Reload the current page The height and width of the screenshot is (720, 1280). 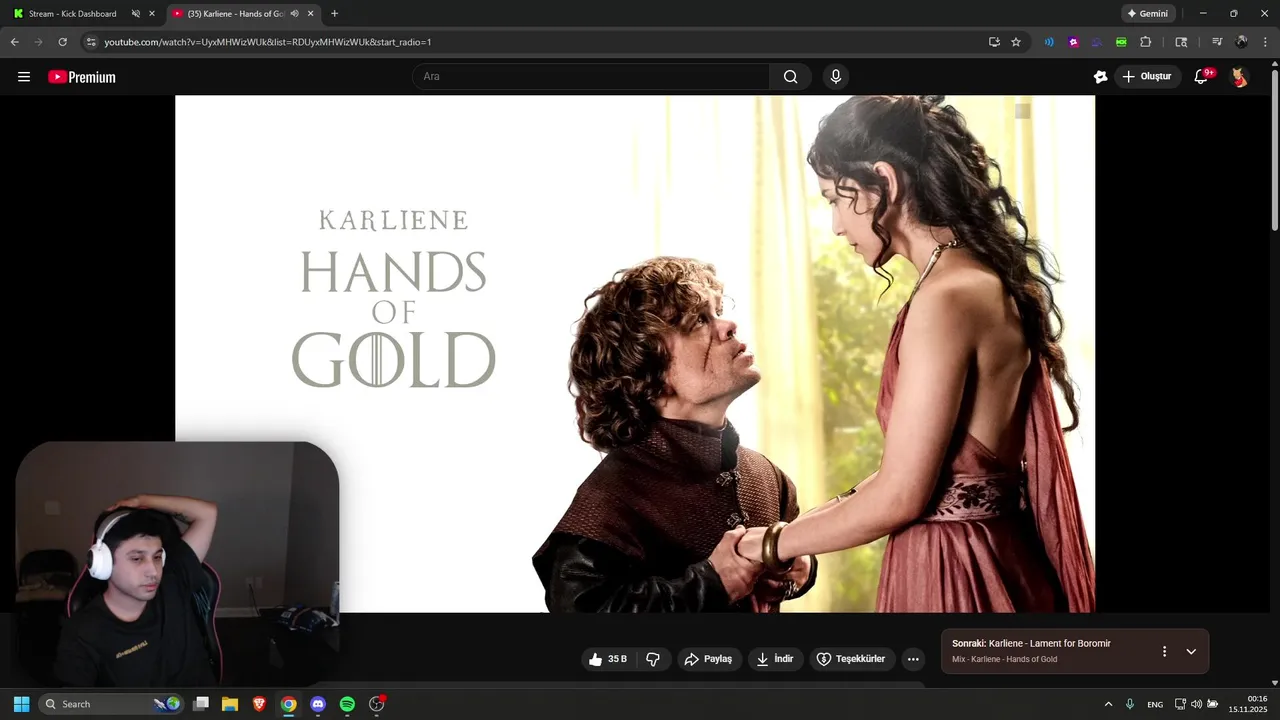[x=62, y=42]
